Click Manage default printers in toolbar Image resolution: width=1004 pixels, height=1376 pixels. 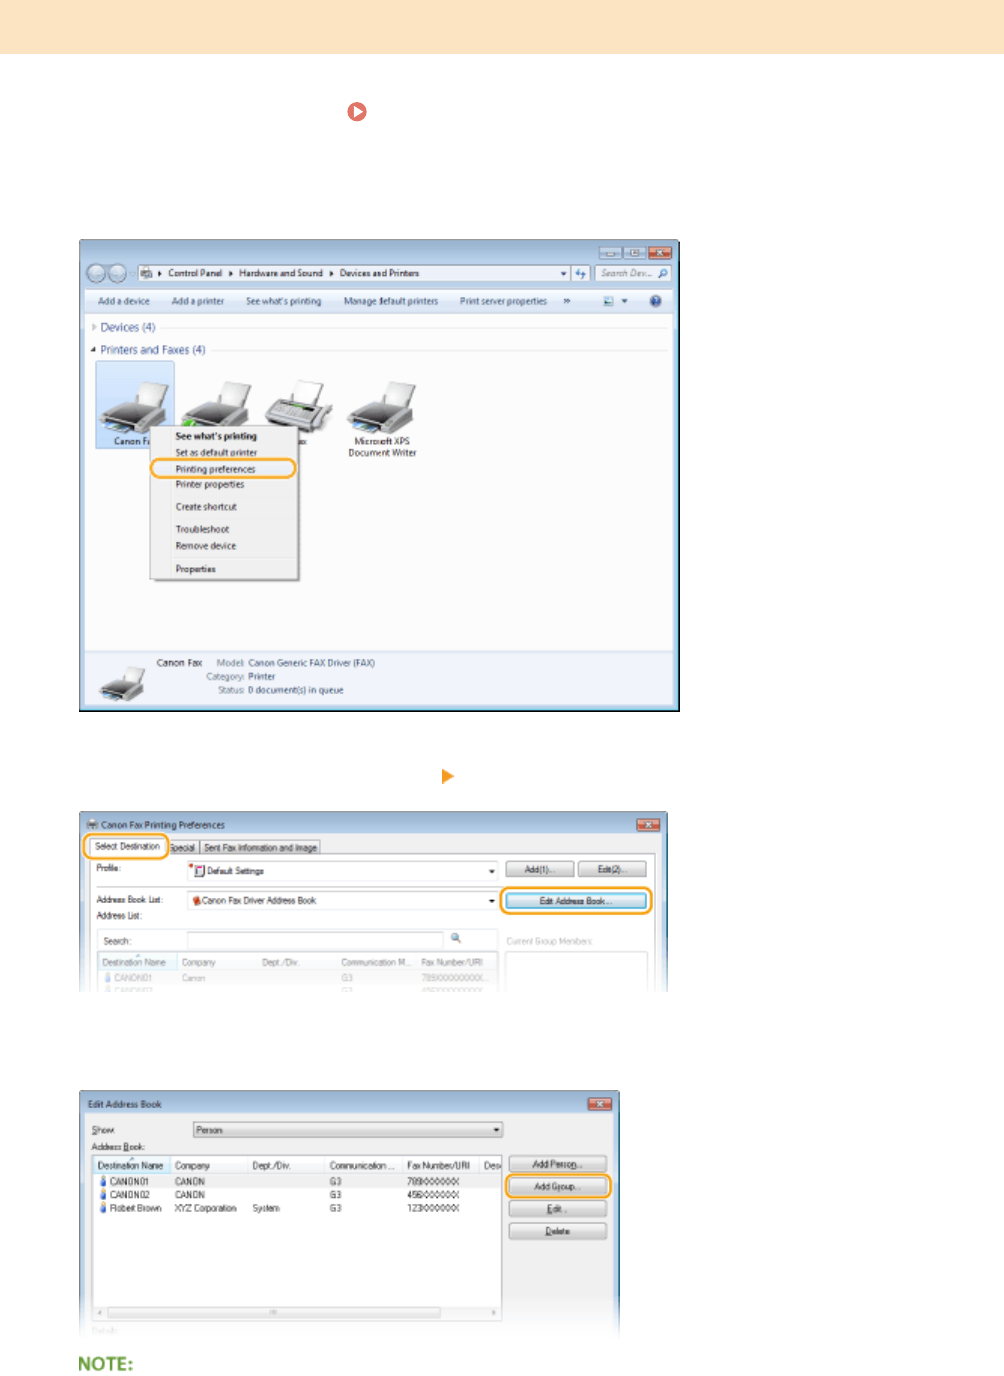tap(391, 301)
